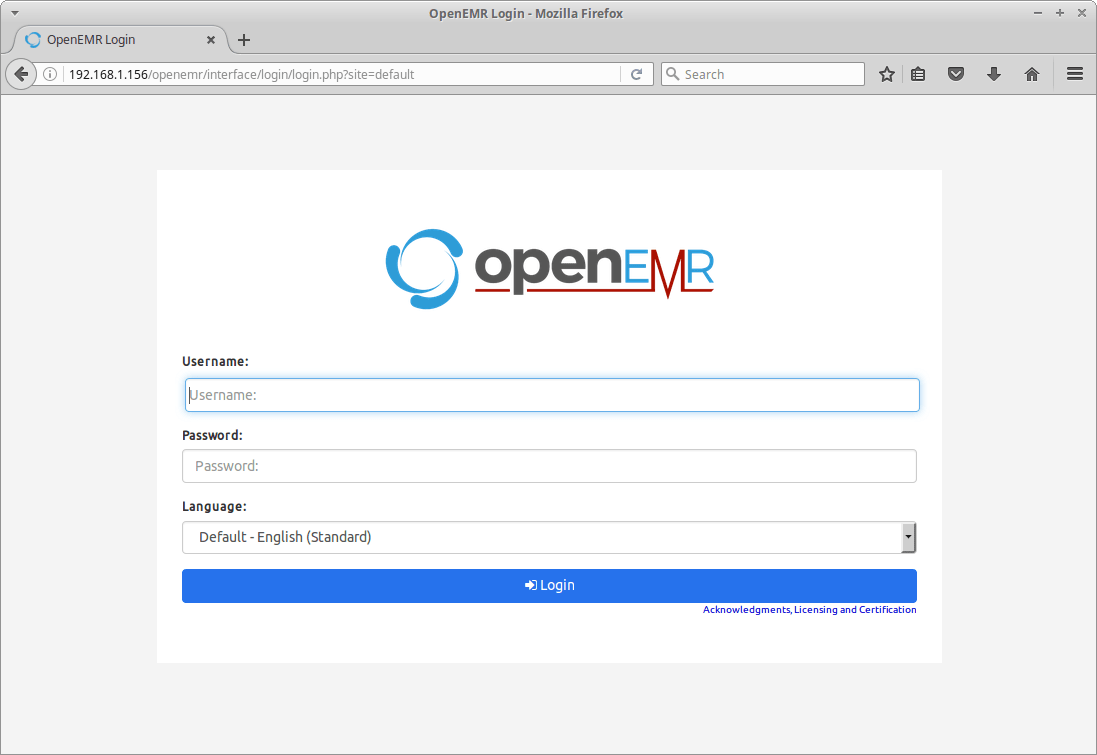
Task: Open a new browser tab
Action: [x=244, y=40]
